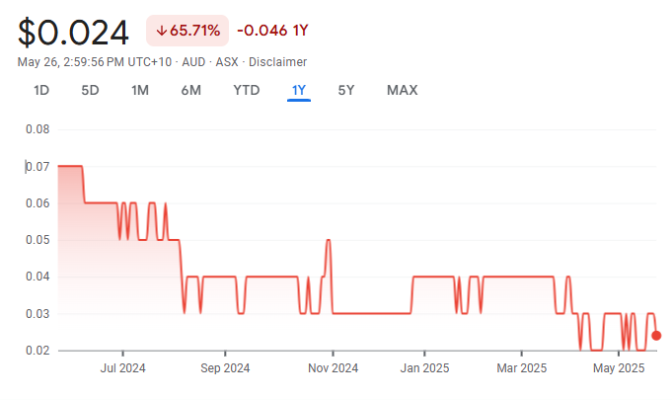Click the Jan 2025 axis marker
The image size is (672, 400).
click(x=425, y=368)
